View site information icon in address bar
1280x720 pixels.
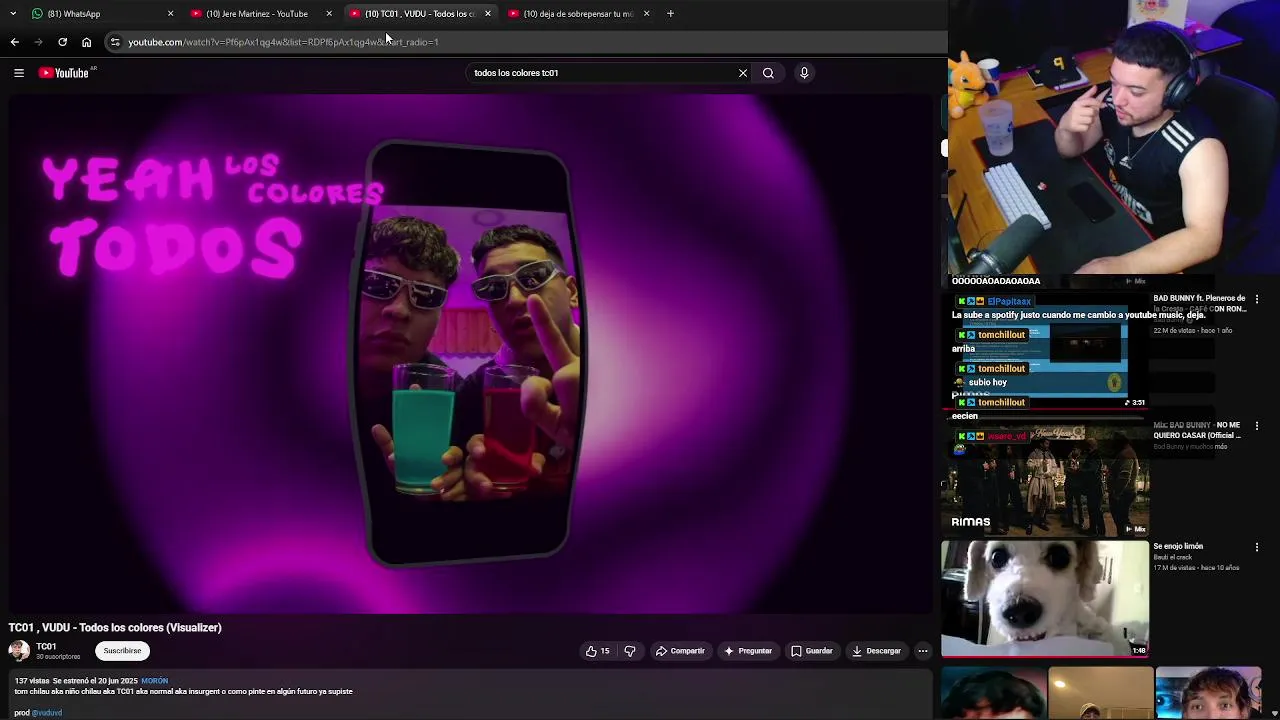pyautogui.click(x=115, y=42)
